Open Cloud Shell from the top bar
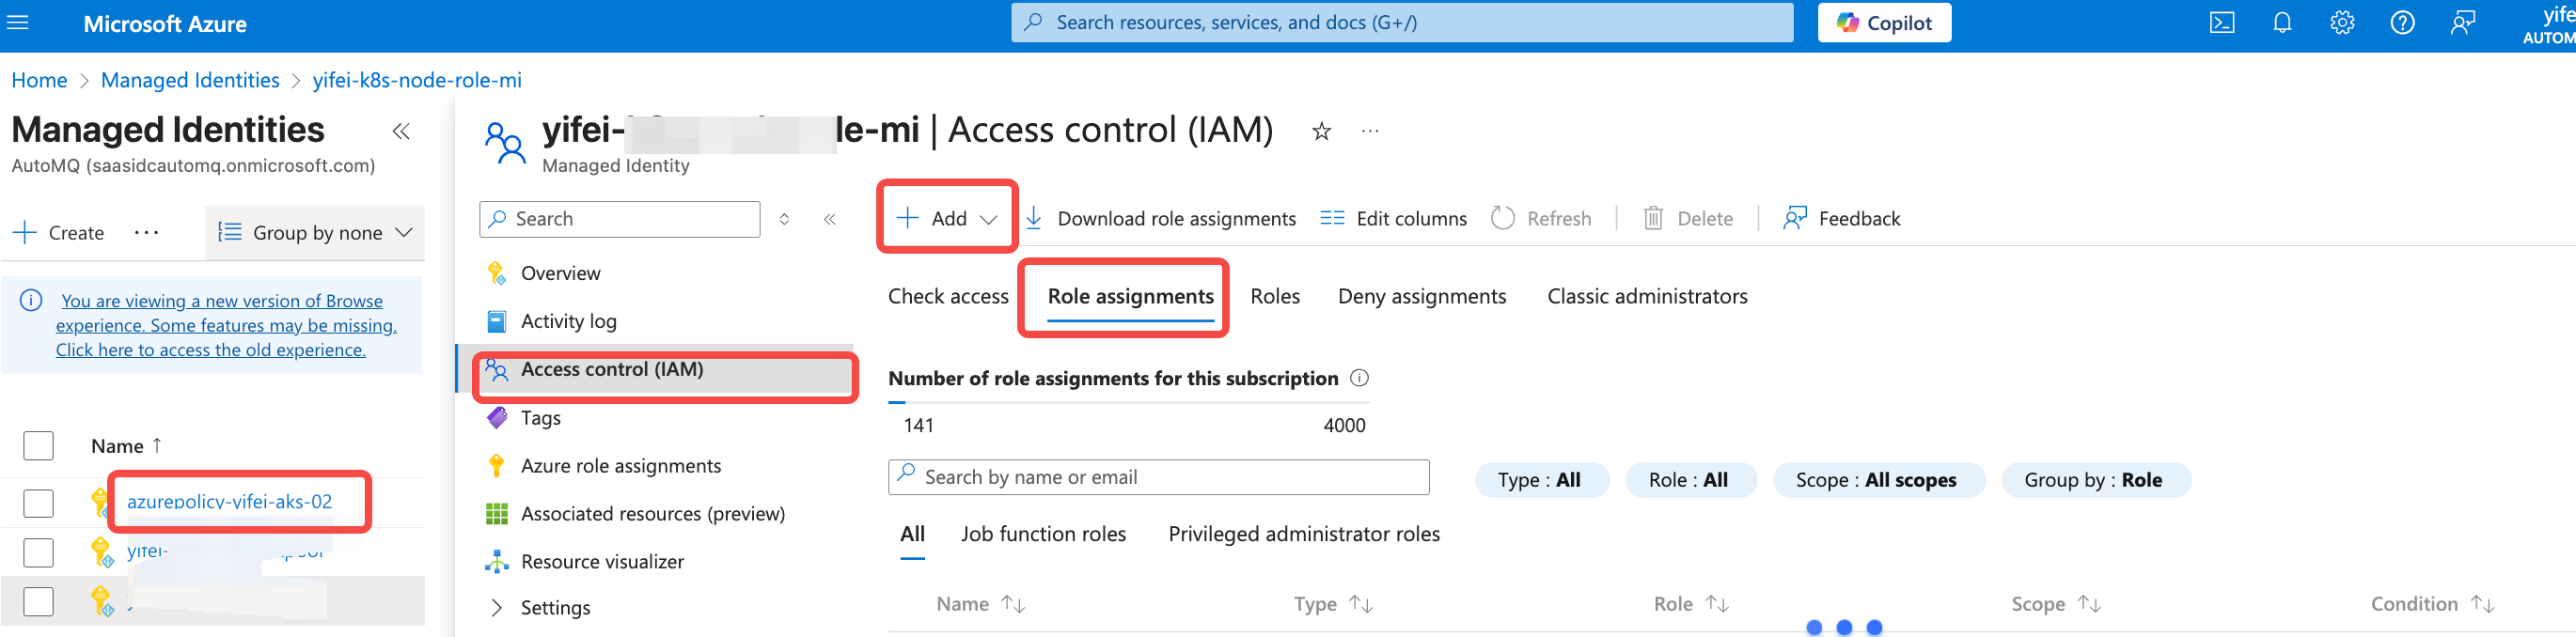 [2222, 23]
